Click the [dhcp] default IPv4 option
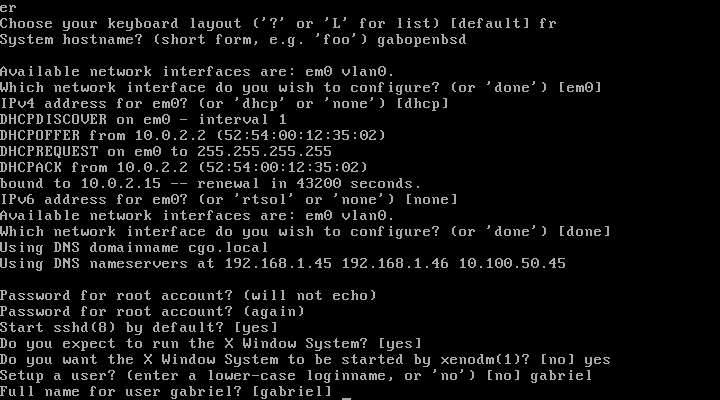 coord(422,104)
